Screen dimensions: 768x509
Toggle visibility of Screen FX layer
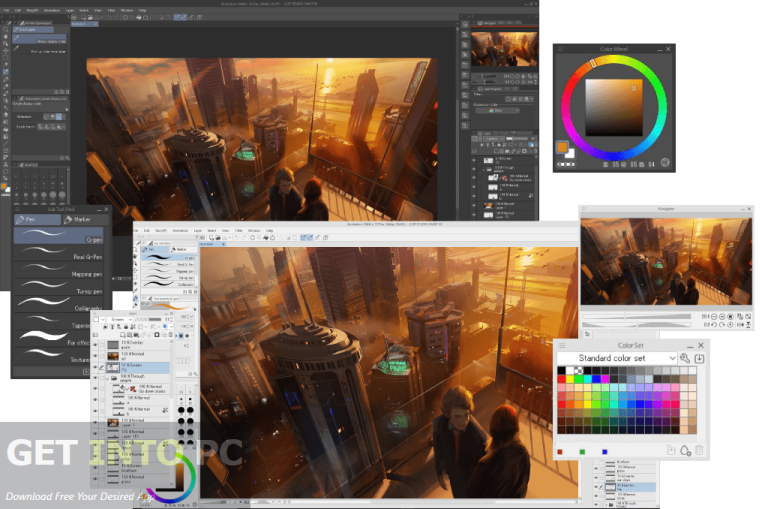(x=95, y=367)
